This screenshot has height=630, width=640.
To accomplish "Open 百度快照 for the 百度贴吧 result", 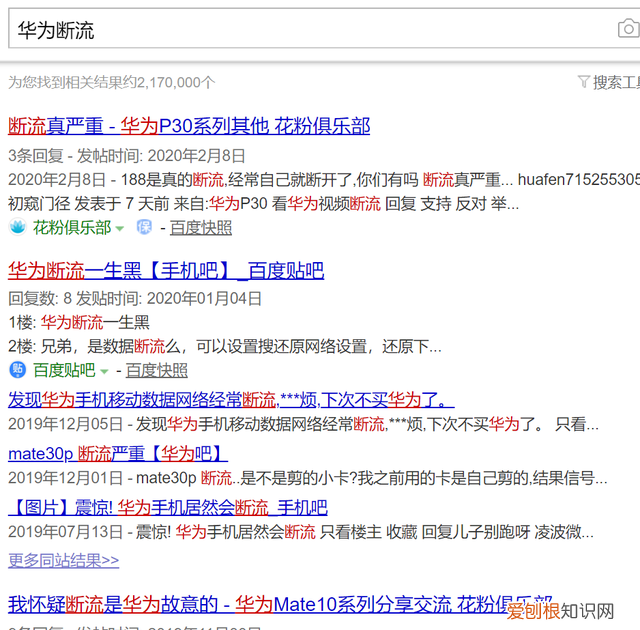I will coord(157,370).
